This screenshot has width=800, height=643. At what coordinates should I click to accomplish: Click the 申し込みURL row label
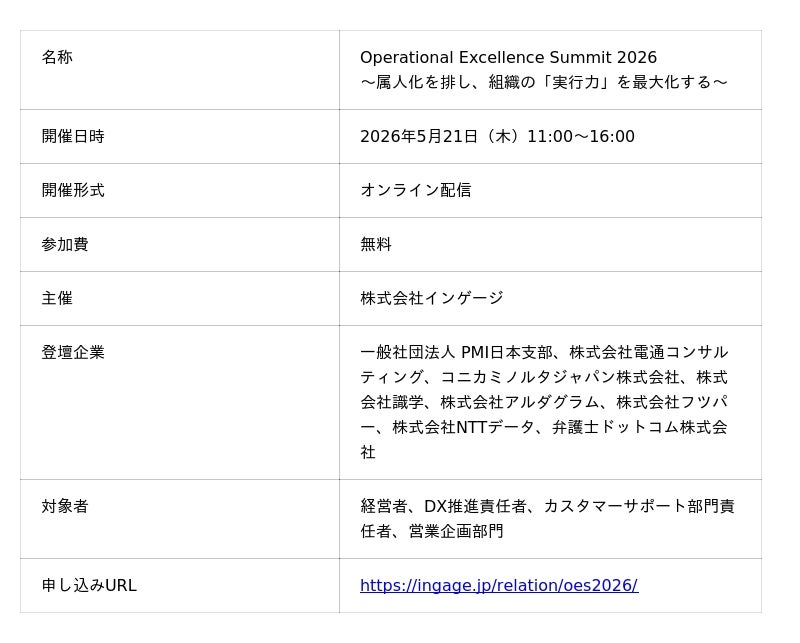89,586
